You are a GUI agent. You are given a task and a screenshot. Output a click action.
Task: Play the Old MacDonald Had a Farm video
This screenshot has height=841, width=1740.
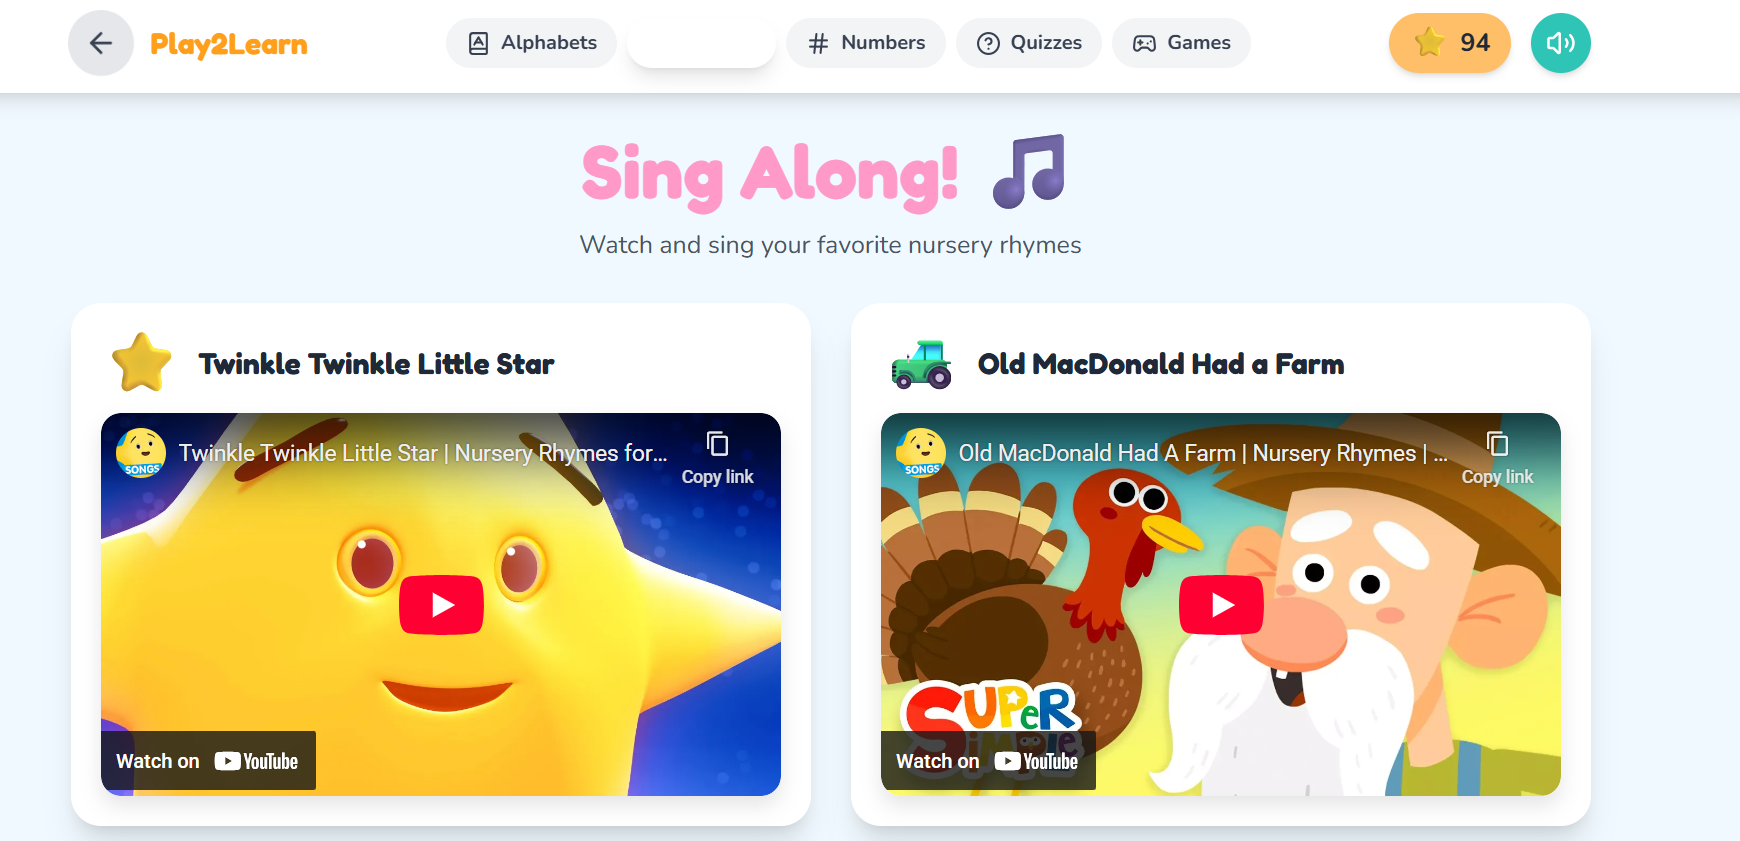point(1221,605)
